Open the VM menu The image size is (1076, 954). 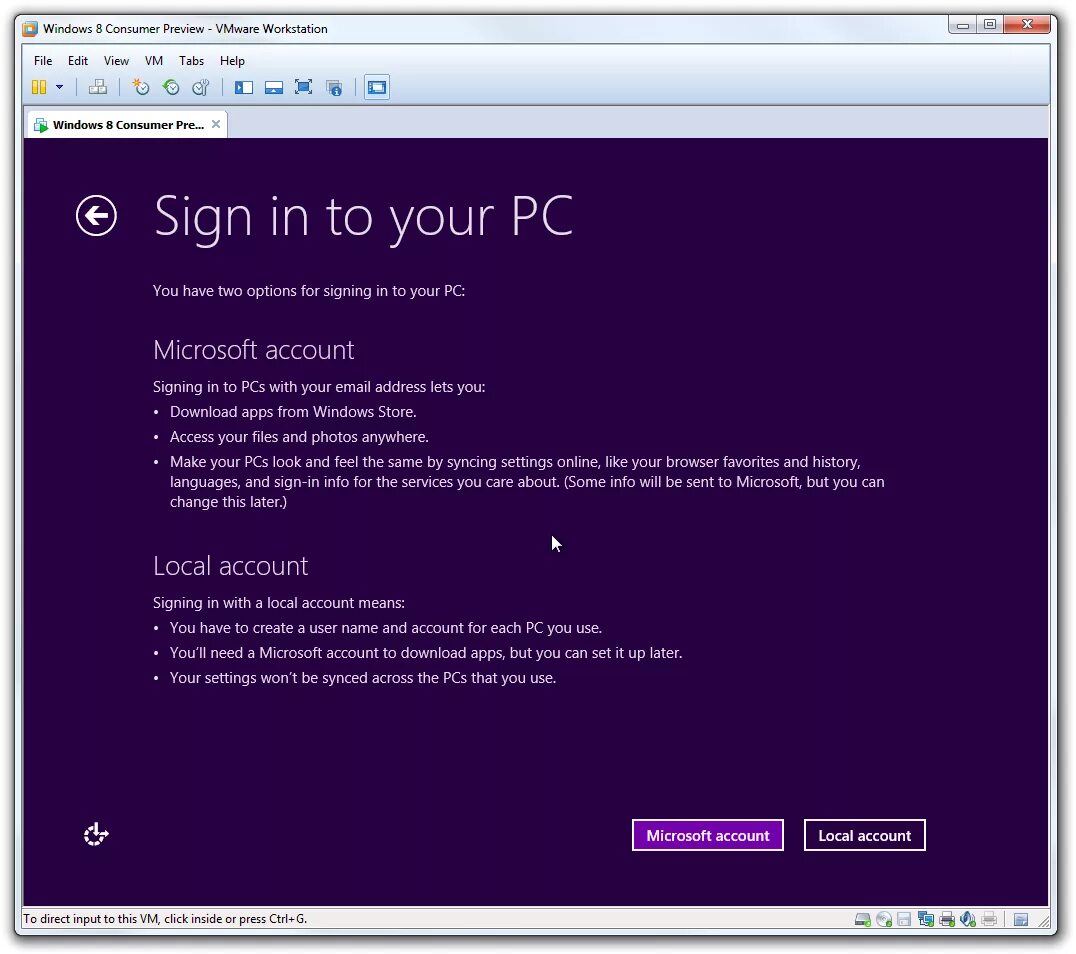[154, 60]
